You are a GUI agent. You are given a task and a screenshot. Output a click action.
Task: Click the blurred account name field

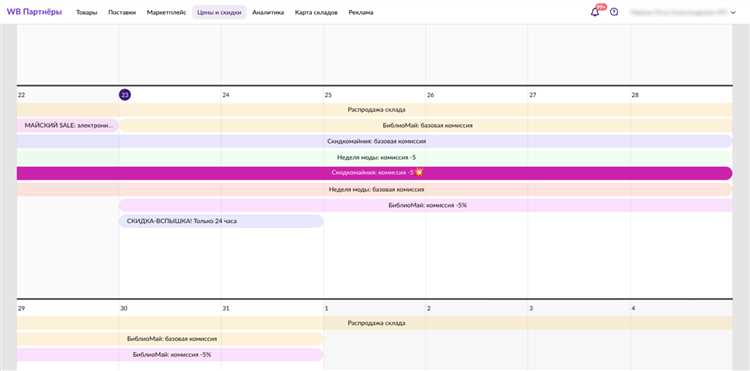pyautogui.click(x=679, y=13)
